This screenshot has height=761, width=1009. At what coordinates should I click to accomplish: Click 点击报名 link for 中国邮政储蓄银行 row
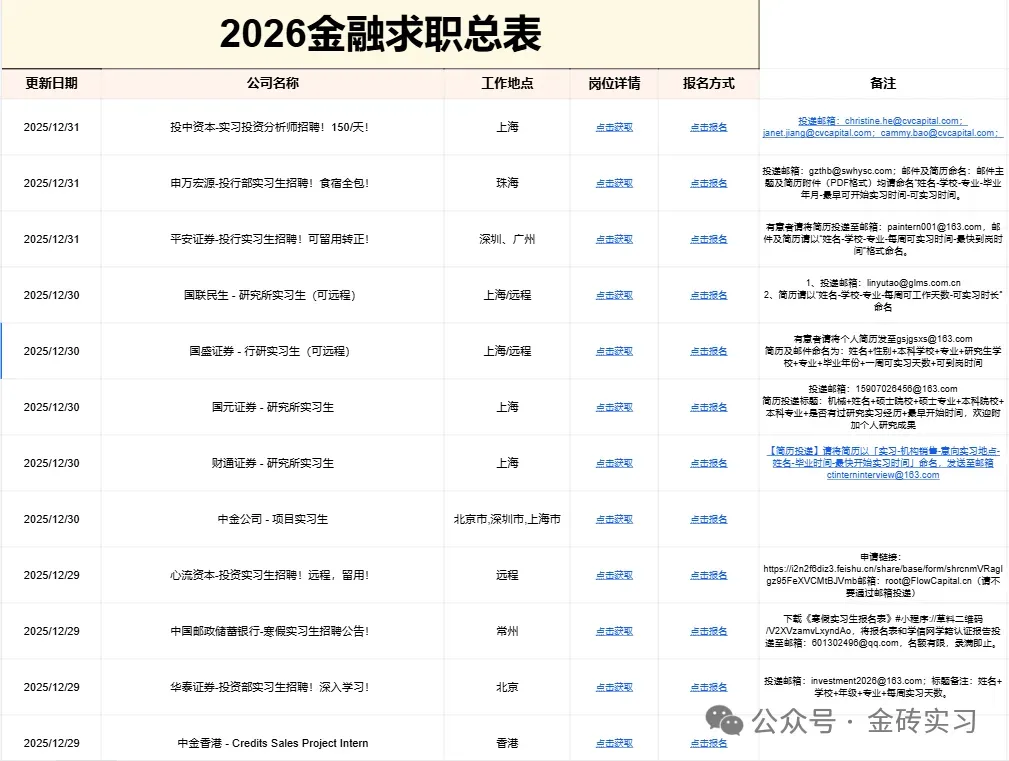(708, 631)
